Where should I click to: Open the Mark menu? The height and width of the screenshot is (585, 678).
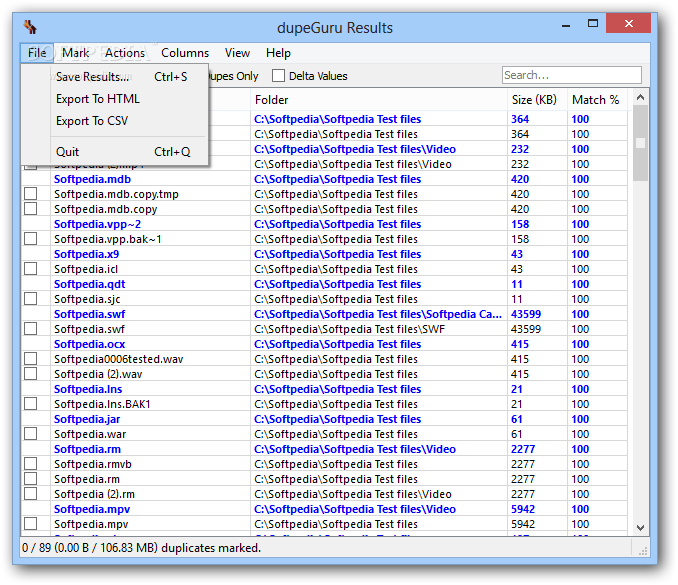75,53
